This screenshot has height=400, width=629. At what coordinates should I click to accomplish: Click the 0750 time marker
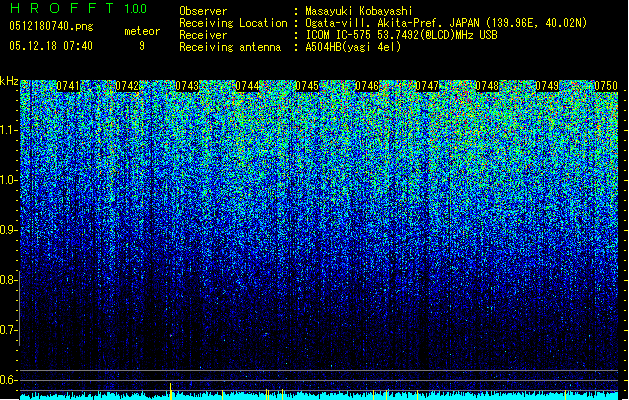(606, 86)
